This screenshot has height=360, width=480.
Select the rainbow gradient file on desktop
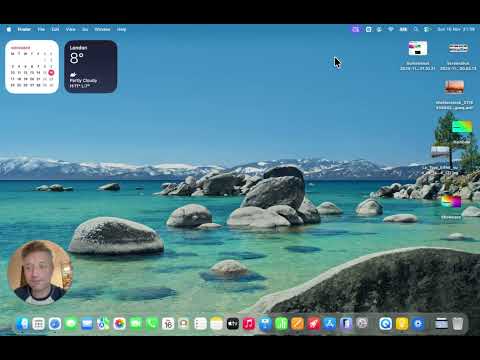pos(451,207)
